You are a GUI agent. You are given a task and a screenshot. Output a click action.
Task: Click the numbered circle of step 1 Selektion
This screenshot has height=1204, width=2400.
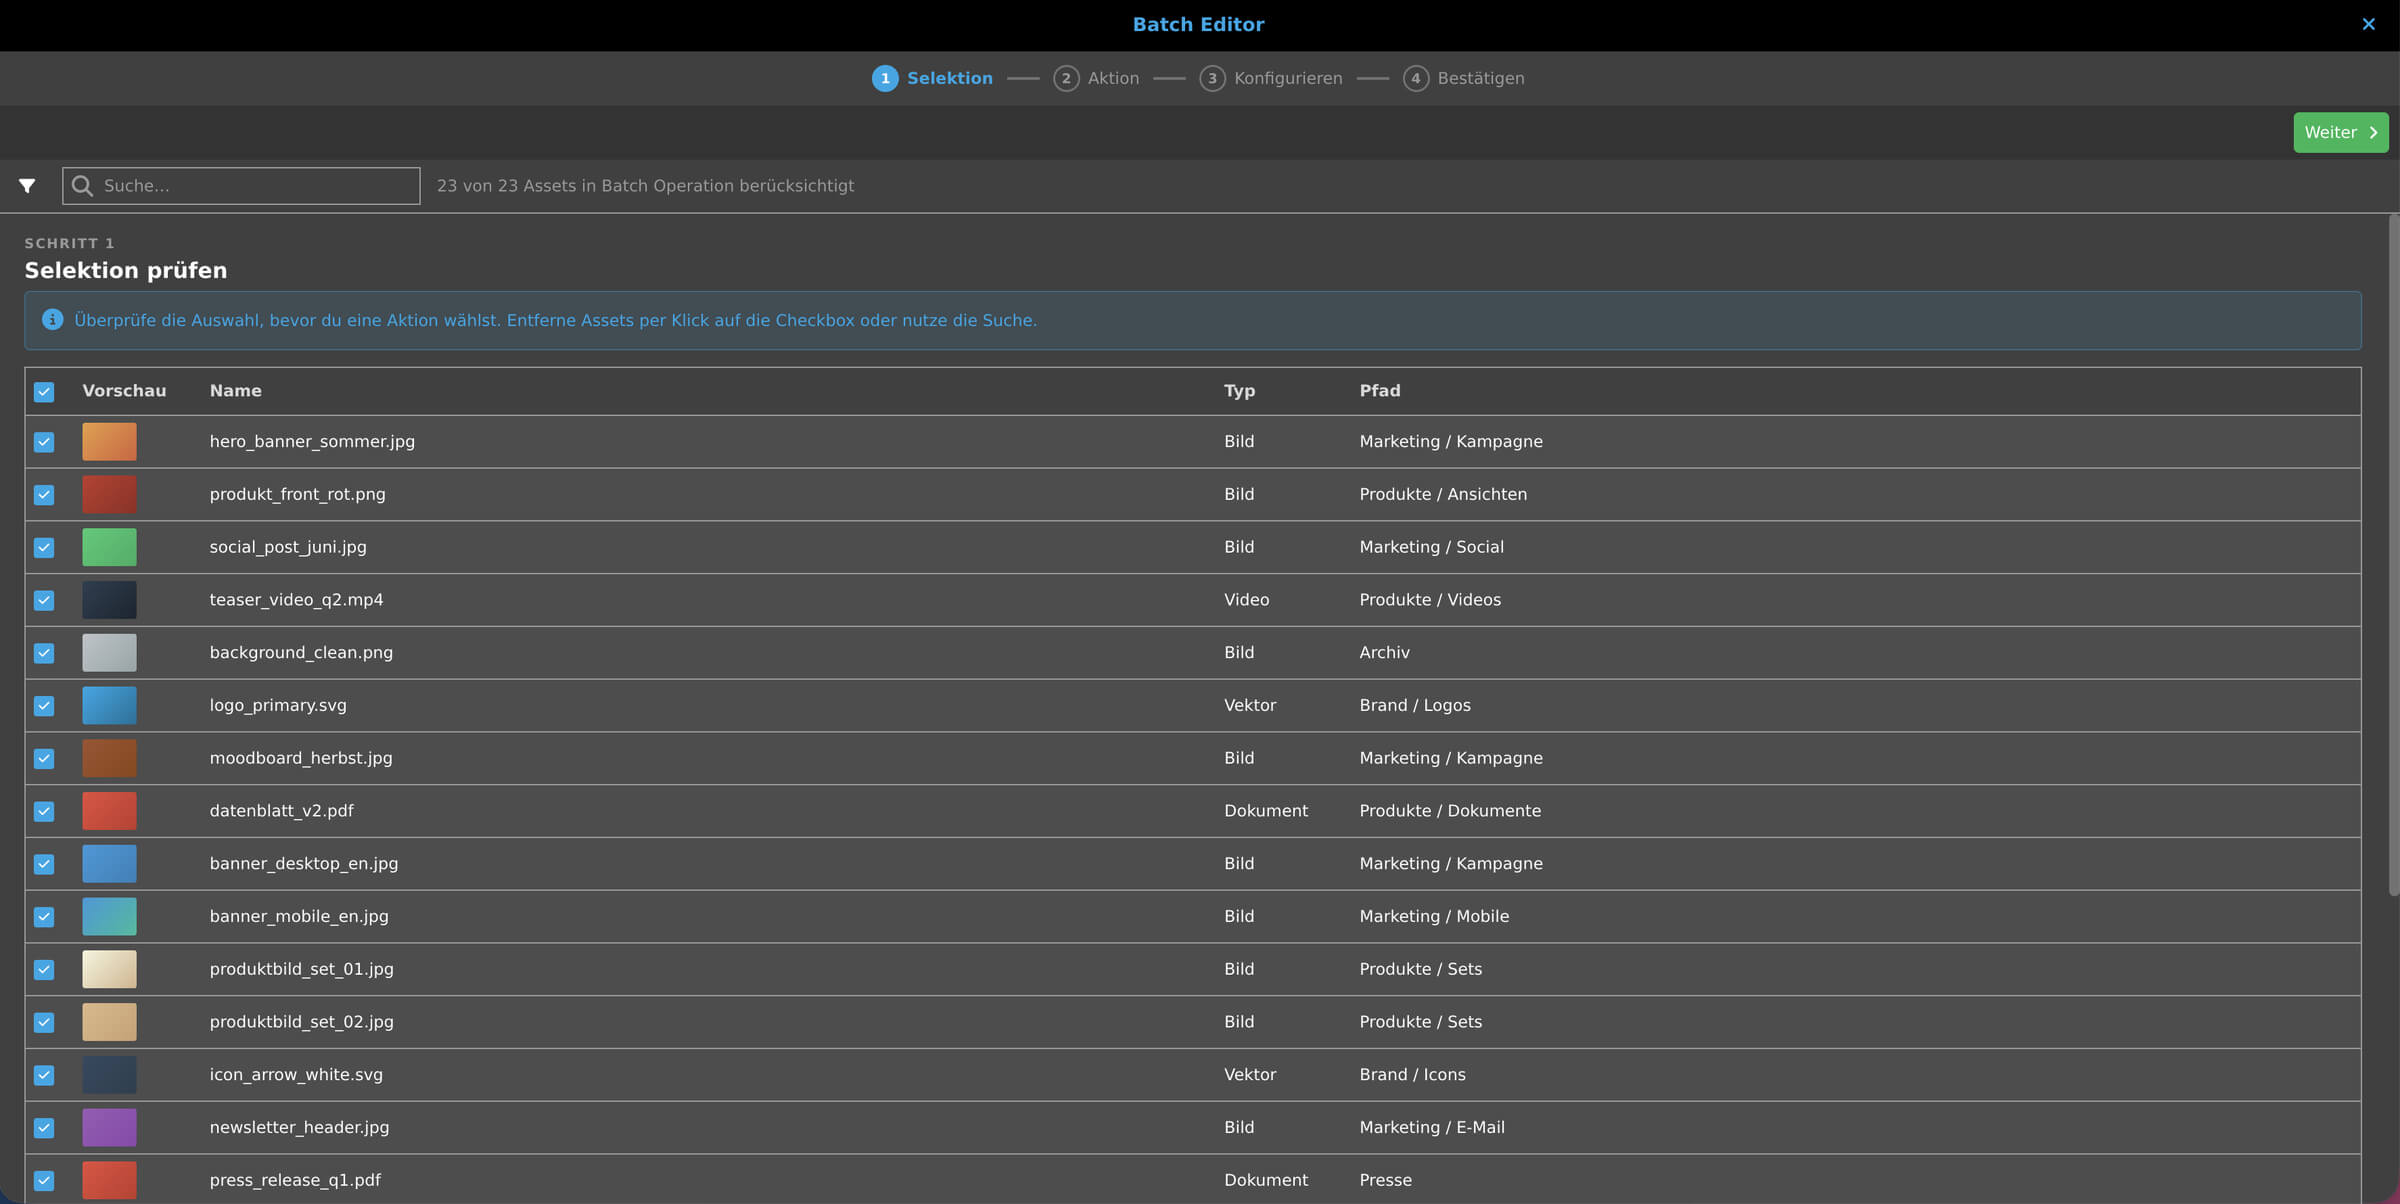(x=885, y=78)
